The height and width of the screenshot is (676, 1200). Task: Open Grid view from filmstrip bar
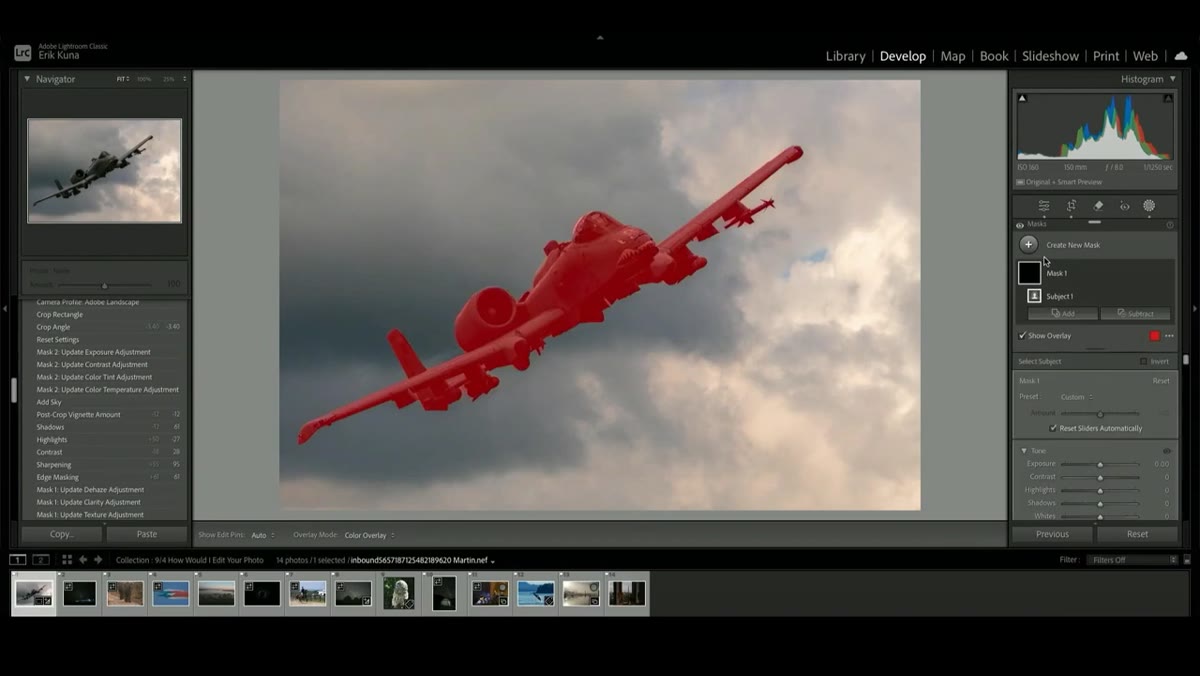pyautogui.click(x=67, y=560)
